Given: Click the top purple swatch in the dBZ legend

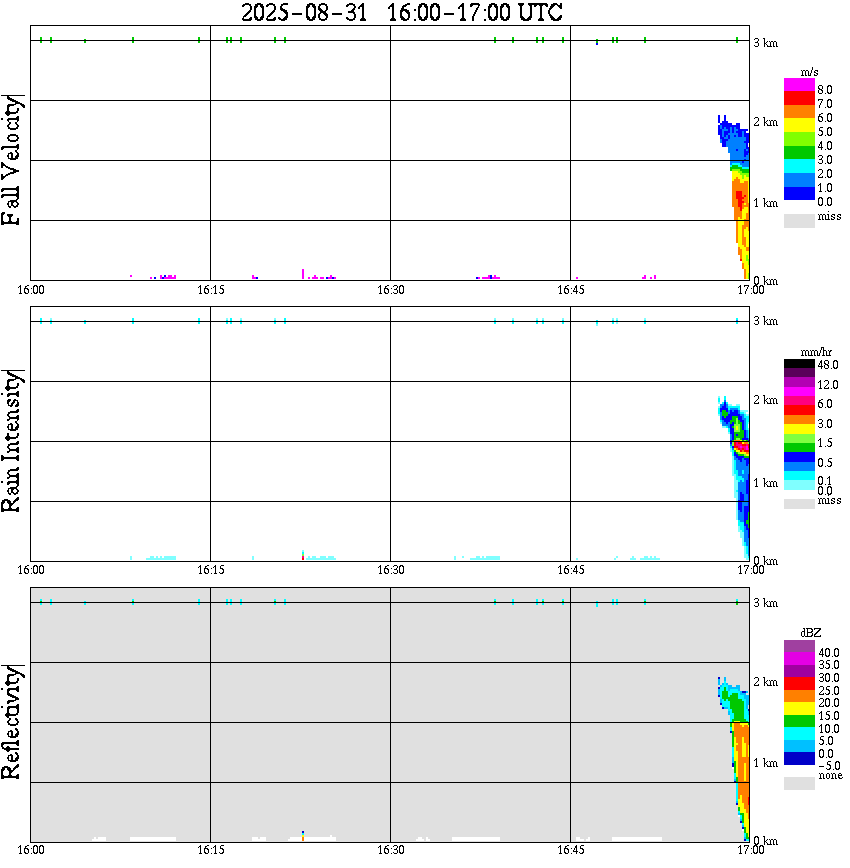Looking at the screenshot, I should (x=799, y=646).
